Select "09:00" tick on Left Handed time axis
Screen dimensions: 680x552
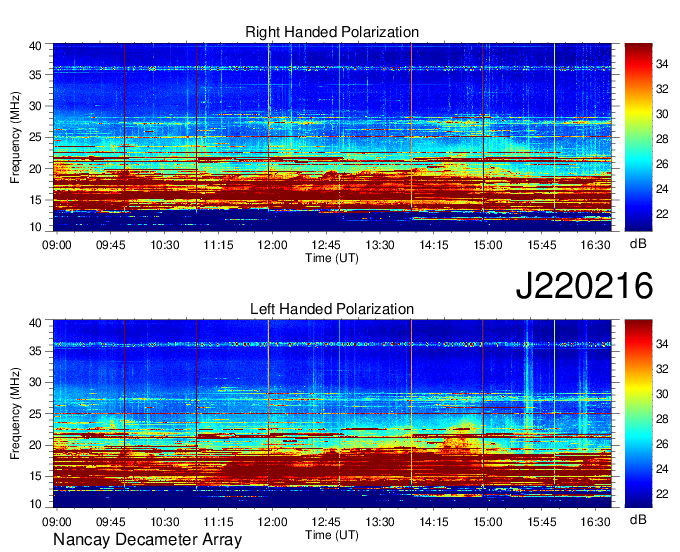click(x=57, y=521)
